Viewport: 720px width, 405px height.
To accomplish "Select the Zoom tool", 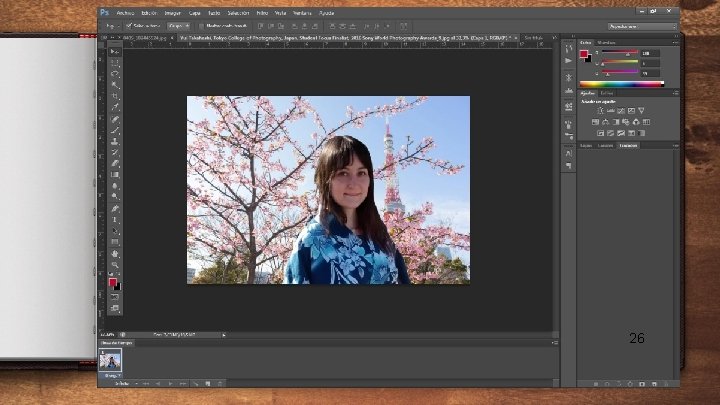I will [x=114, y=265].
